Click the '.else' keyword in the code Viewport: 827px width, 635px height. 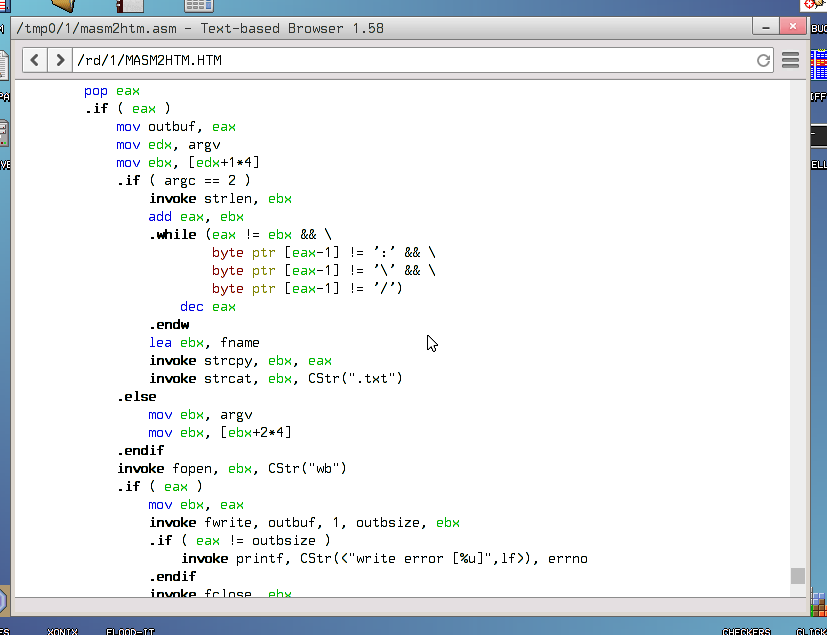136,397
